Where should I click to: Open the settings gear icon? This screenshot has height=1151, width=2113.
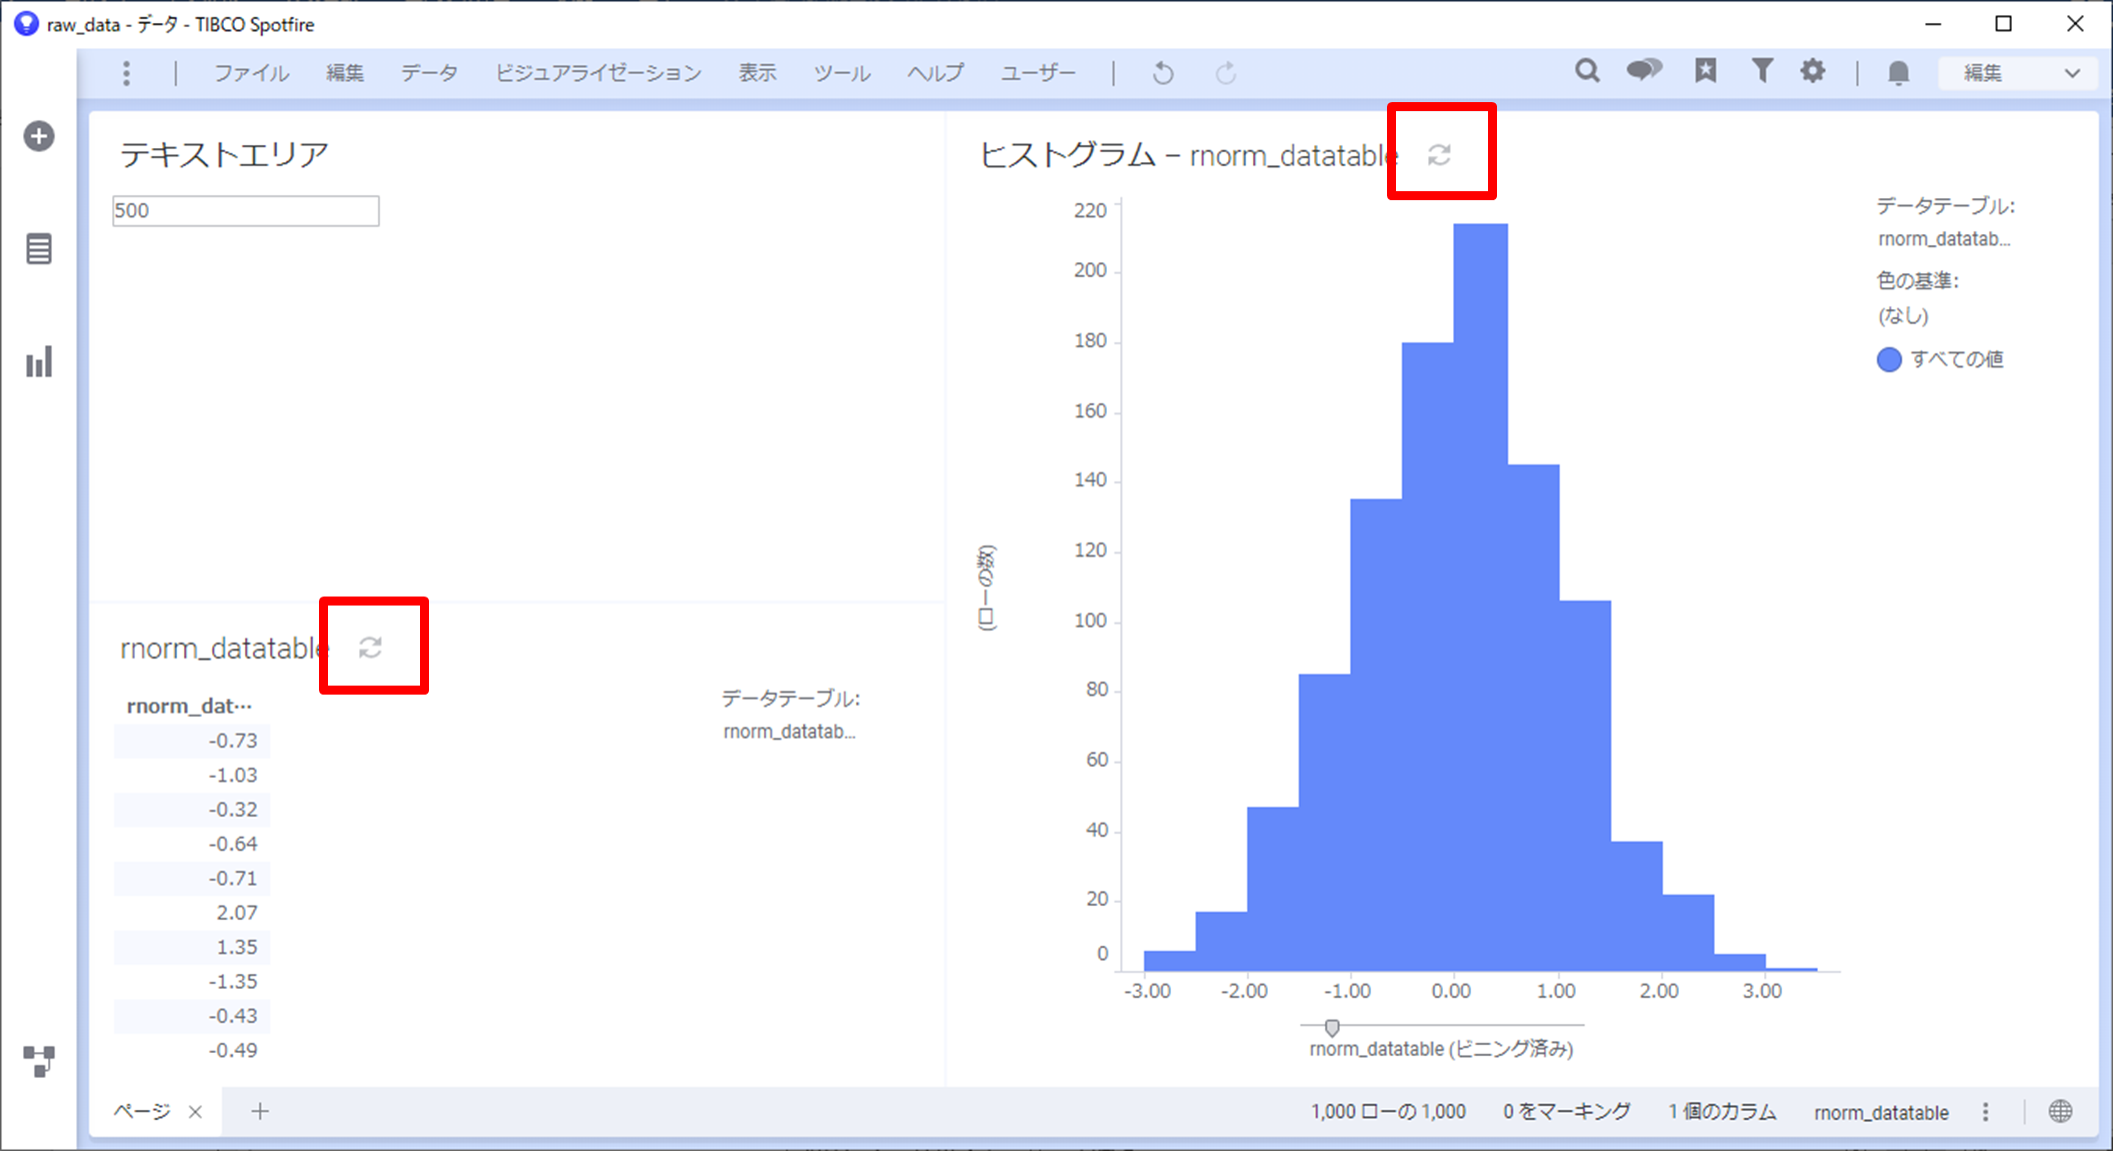click(x=1813, y=71)
